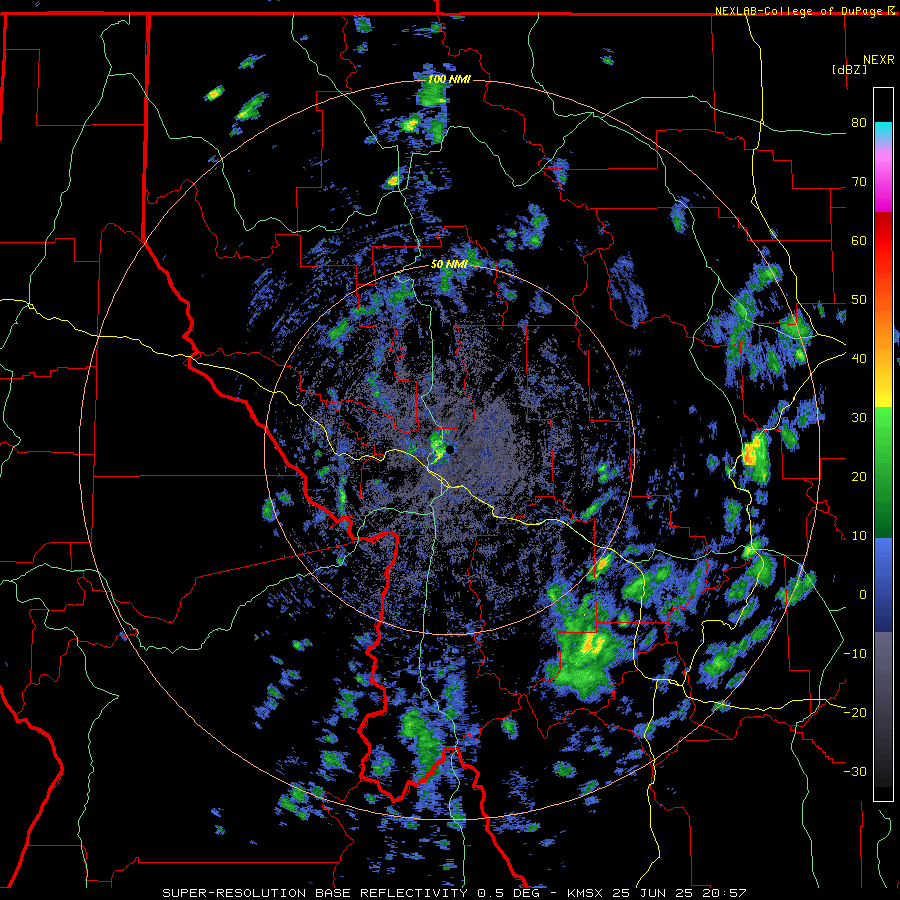Click the SUPER-RESOLUTION BASE REFLECTIVITY caption
900x900 pixels.
(x=315, y=893)
